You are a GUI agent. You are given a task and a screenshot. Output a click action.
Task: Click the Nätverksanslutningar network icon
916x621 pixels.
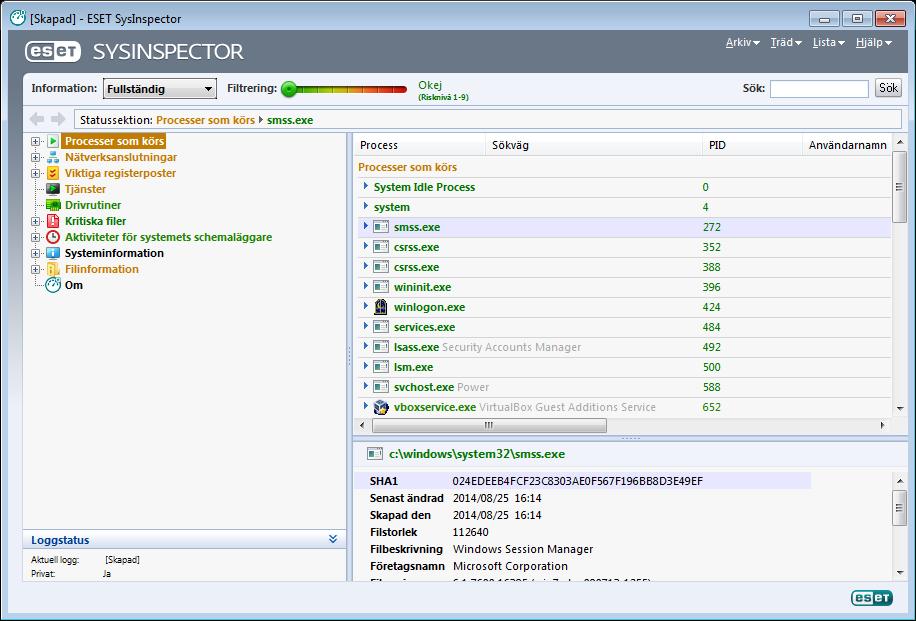tap(53, 157)
